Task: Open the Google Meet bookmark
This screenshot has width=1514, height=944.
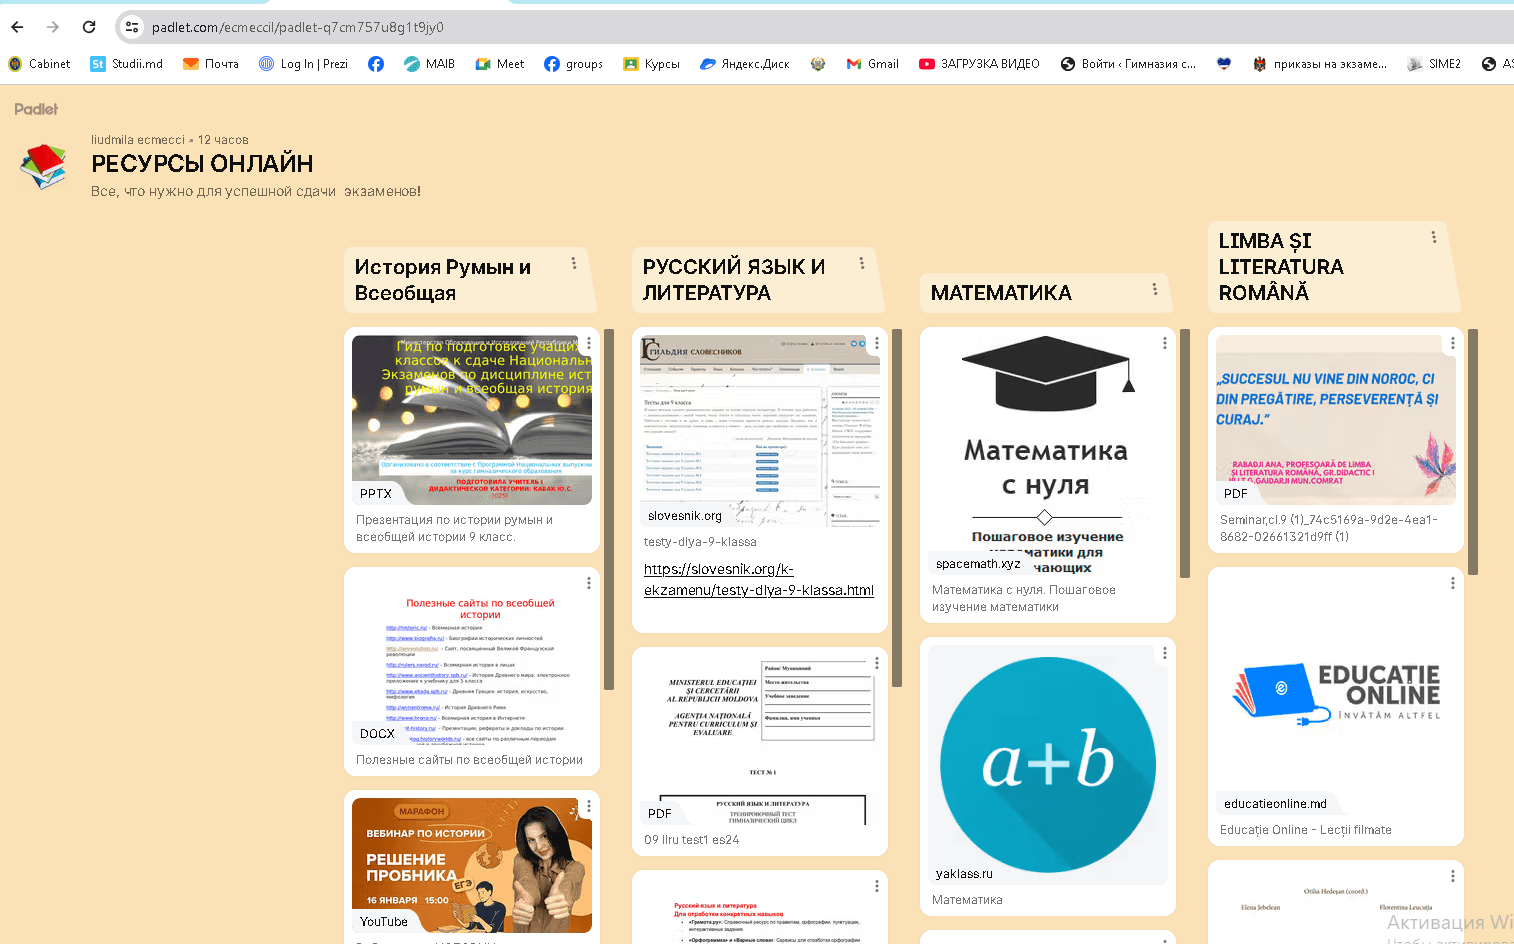Action: click(499, 64)
